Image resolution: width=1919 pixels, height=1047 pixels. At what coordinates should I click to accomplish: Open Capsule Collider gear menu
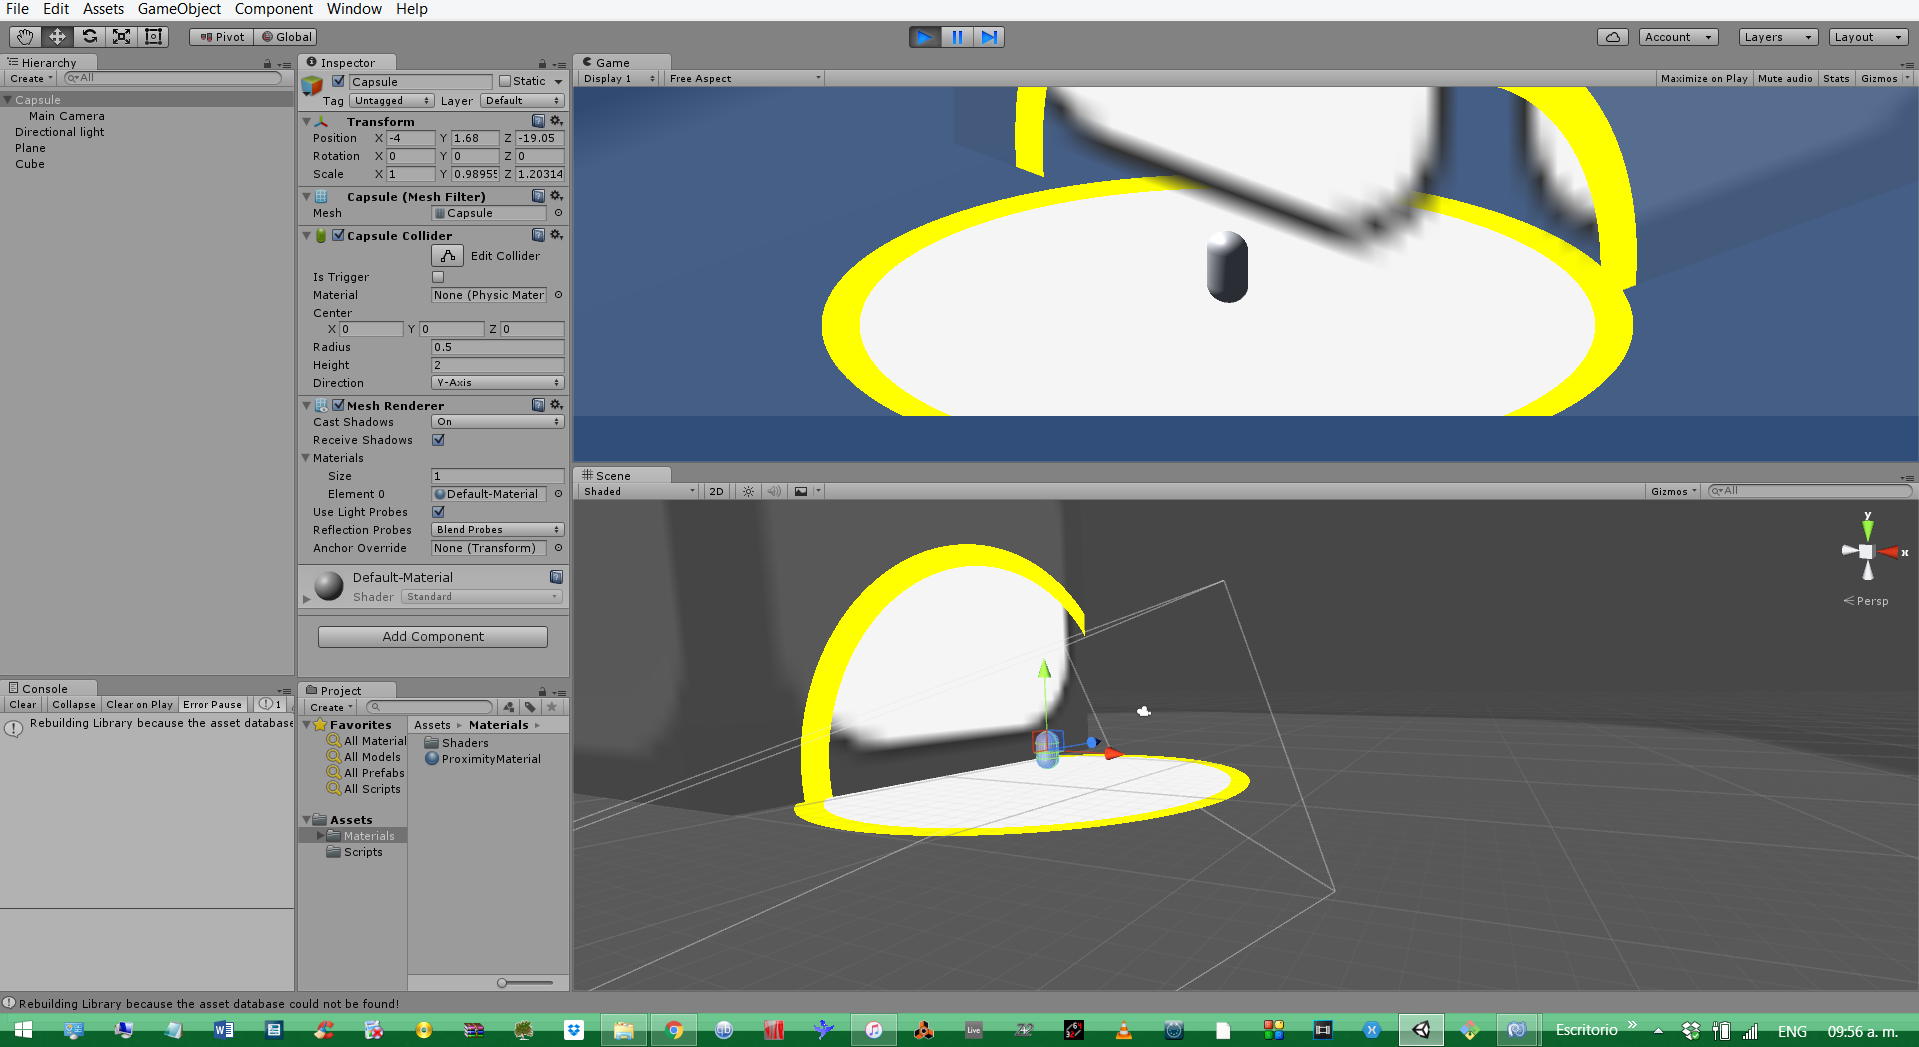pos(557,235)
